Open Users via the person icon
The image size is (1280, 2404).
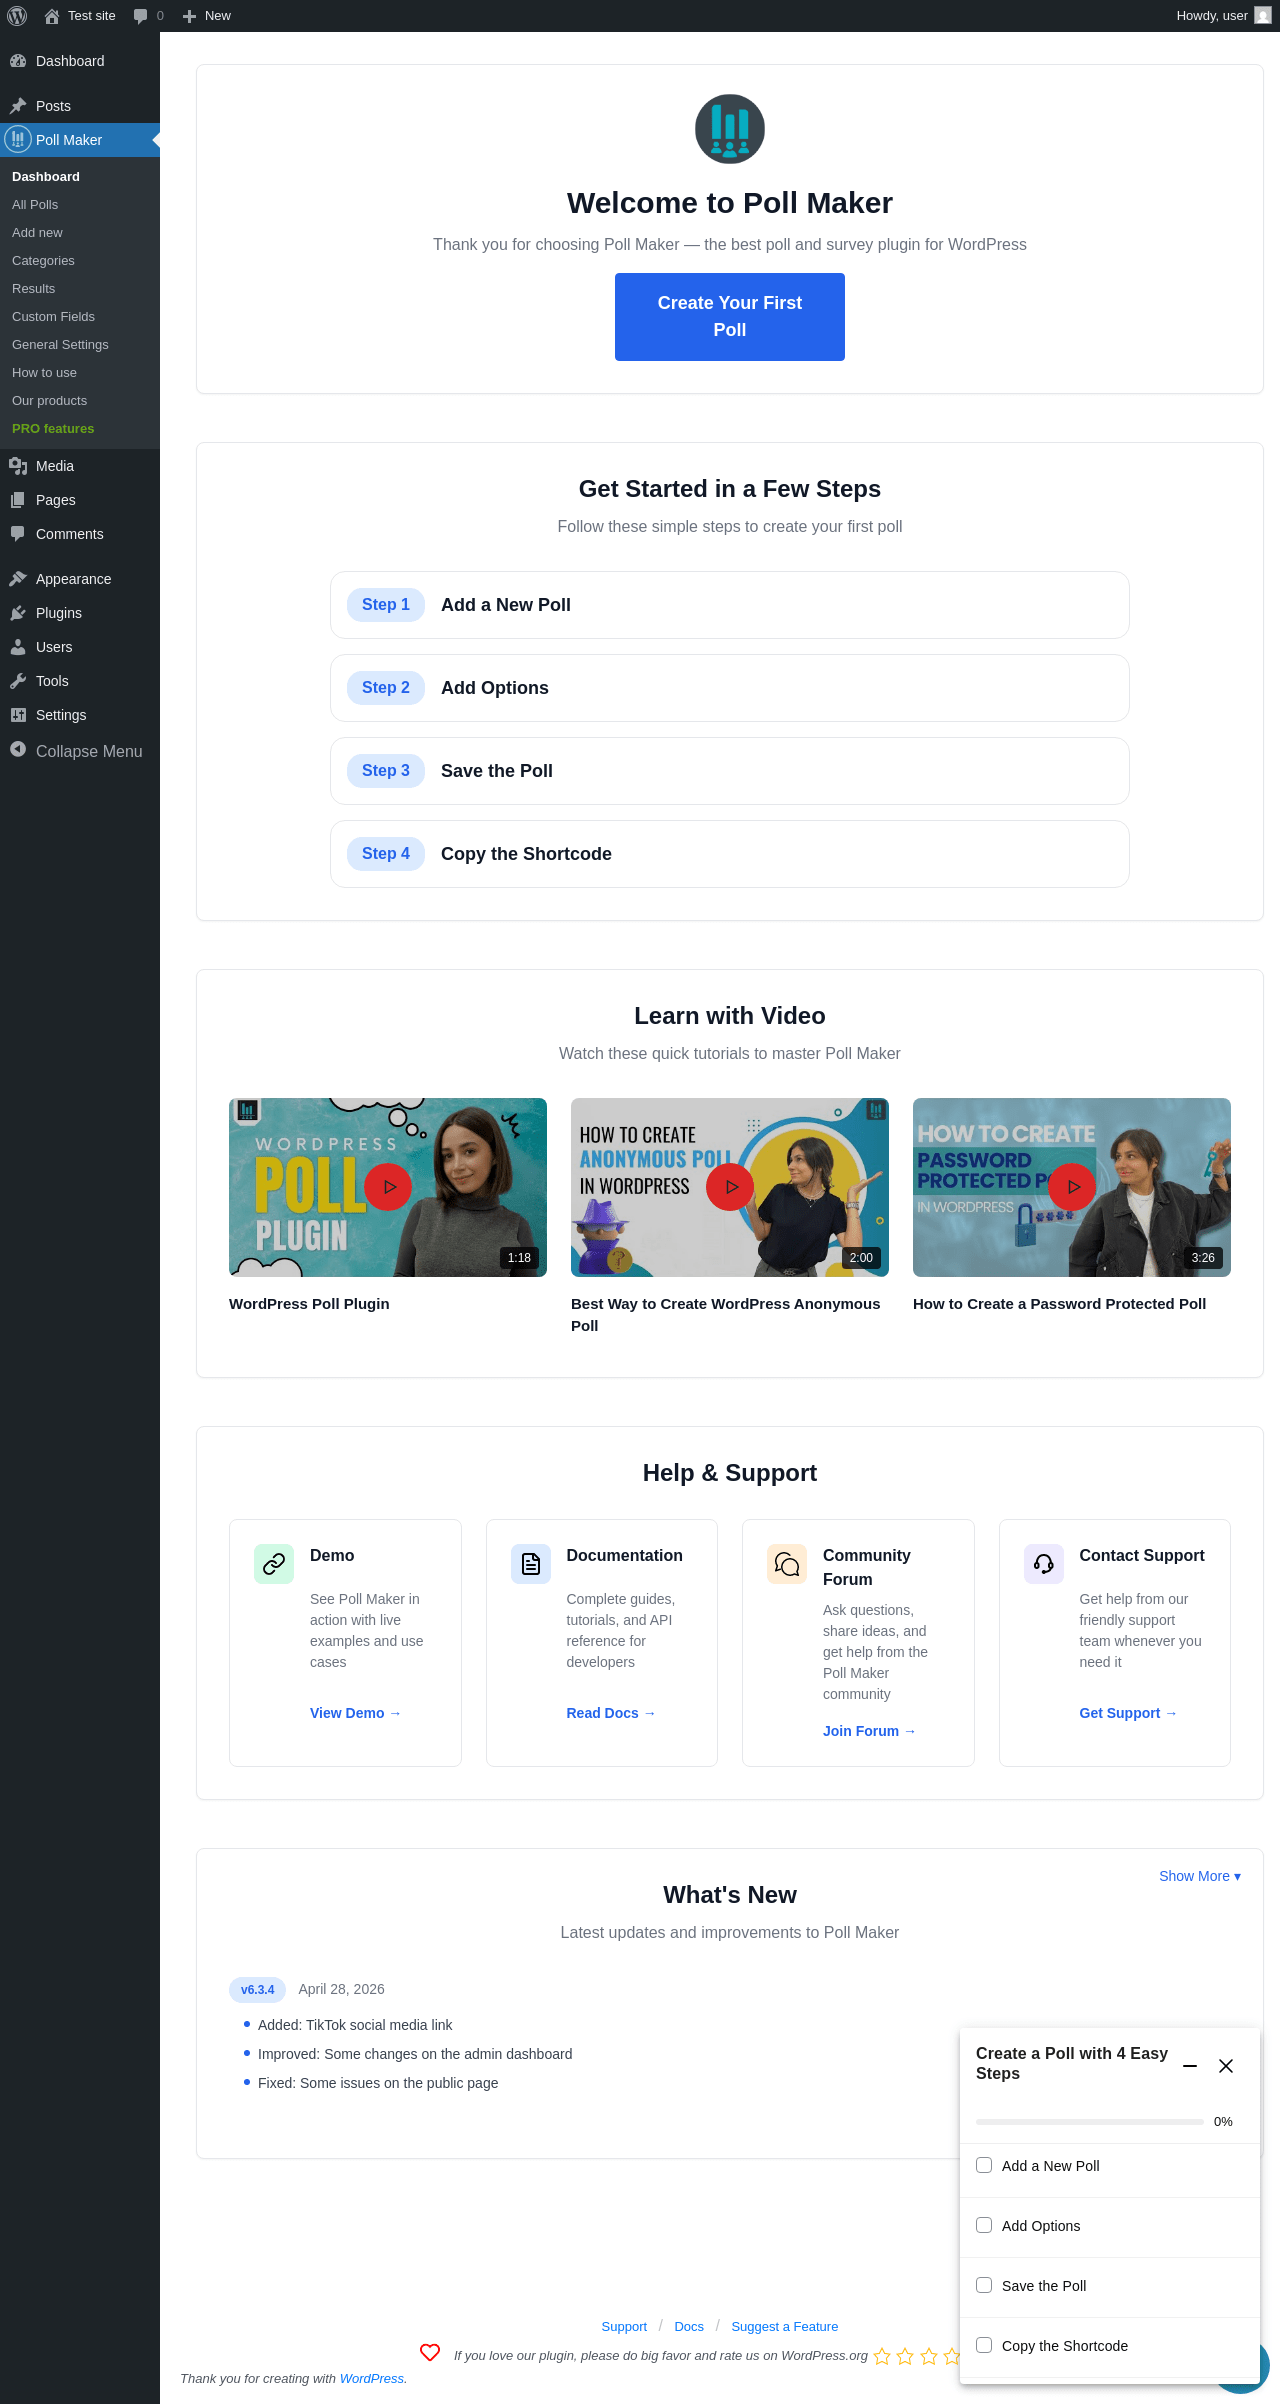18,647
